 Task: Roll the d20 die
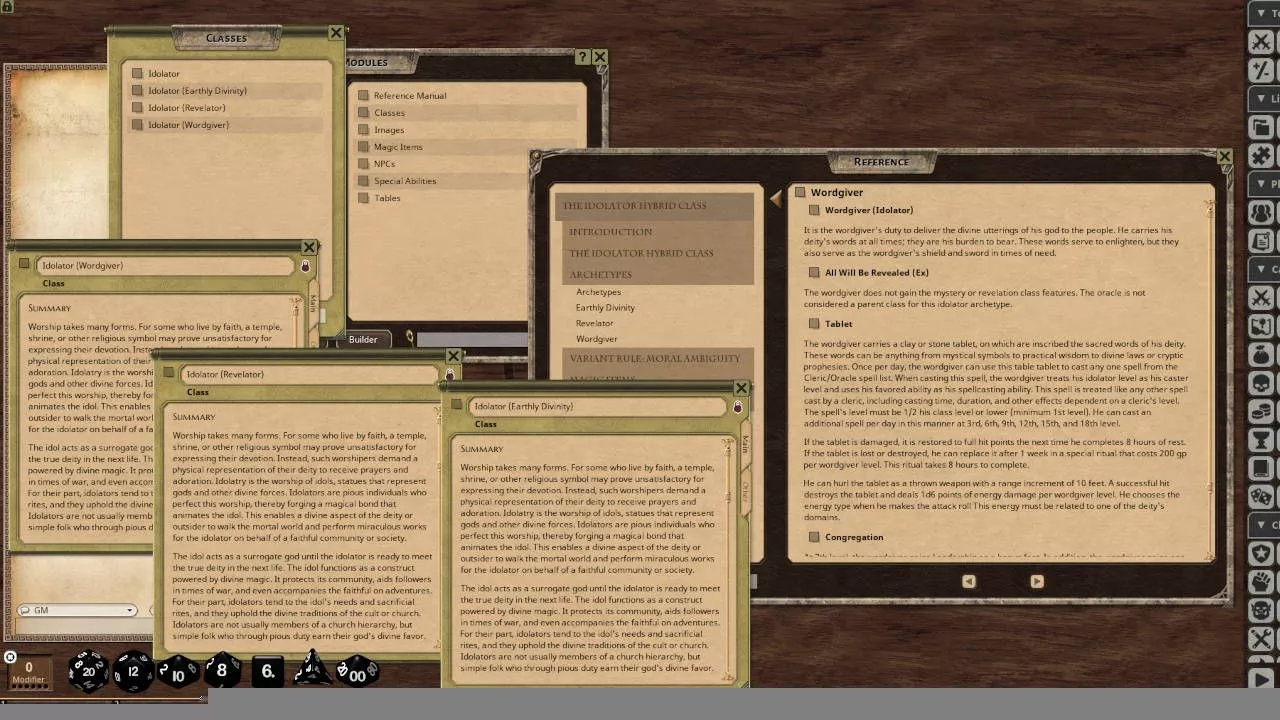point(88,671)
